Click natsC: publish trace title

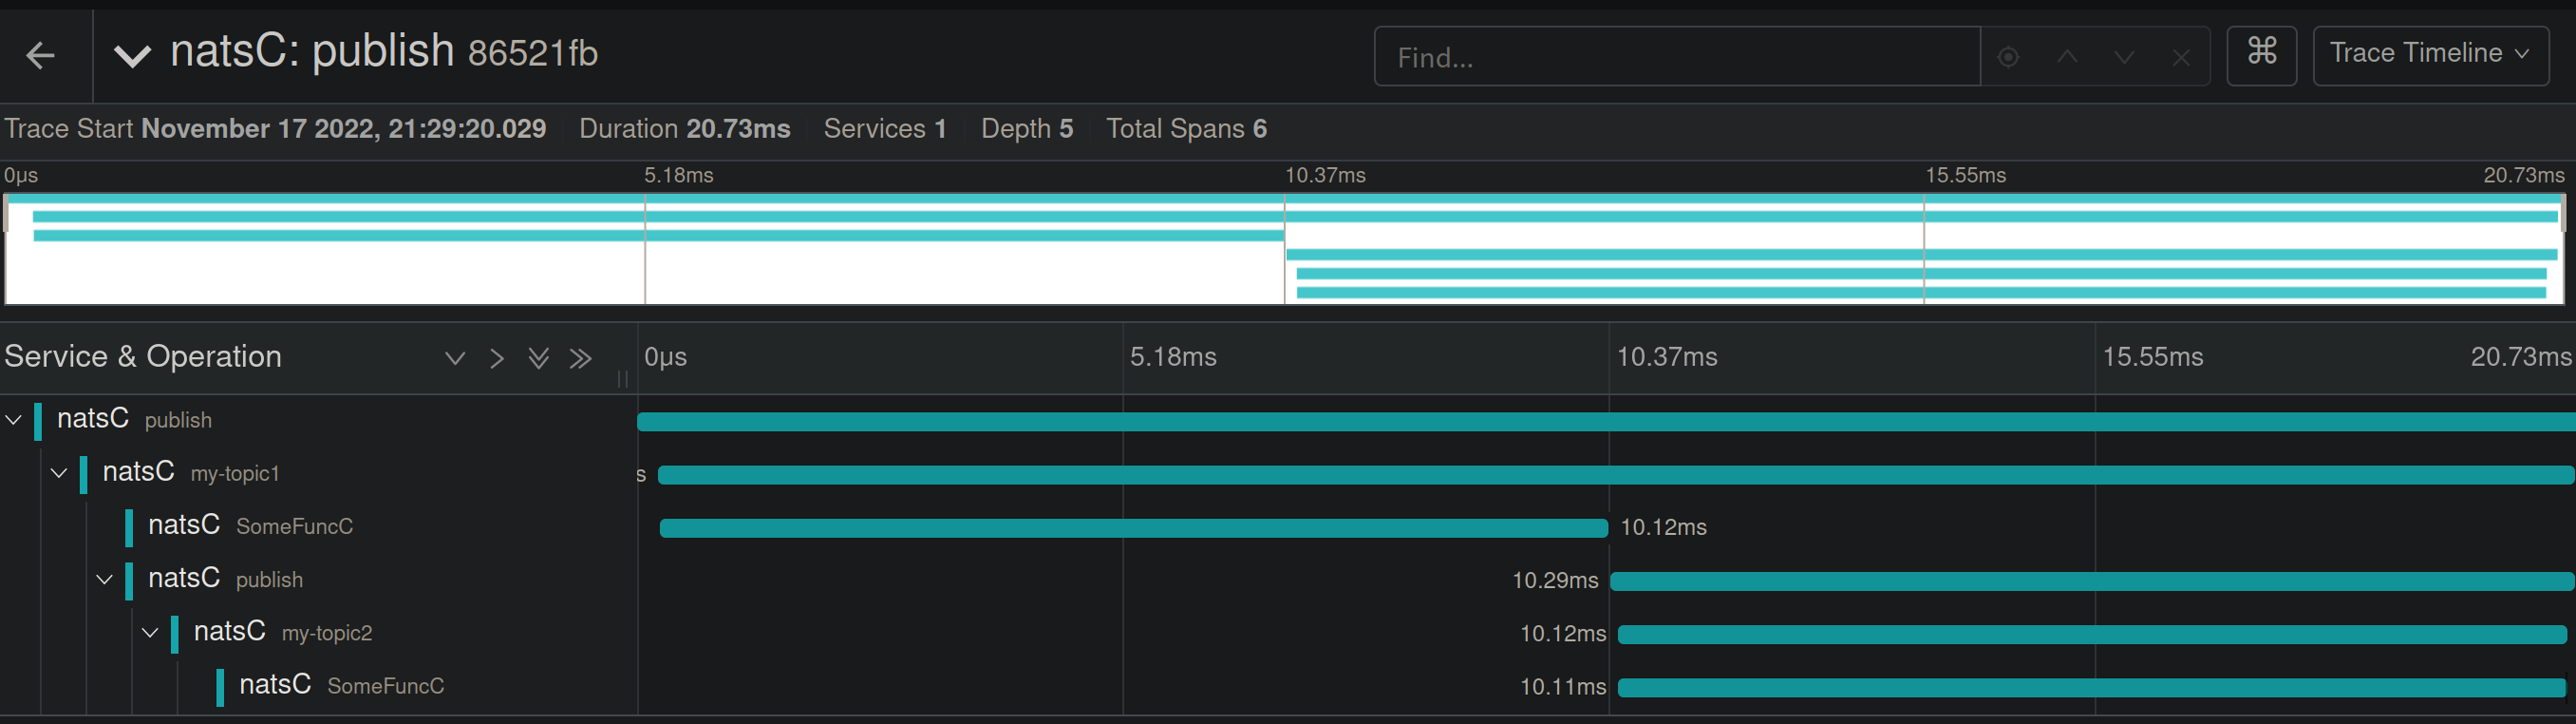312,51
